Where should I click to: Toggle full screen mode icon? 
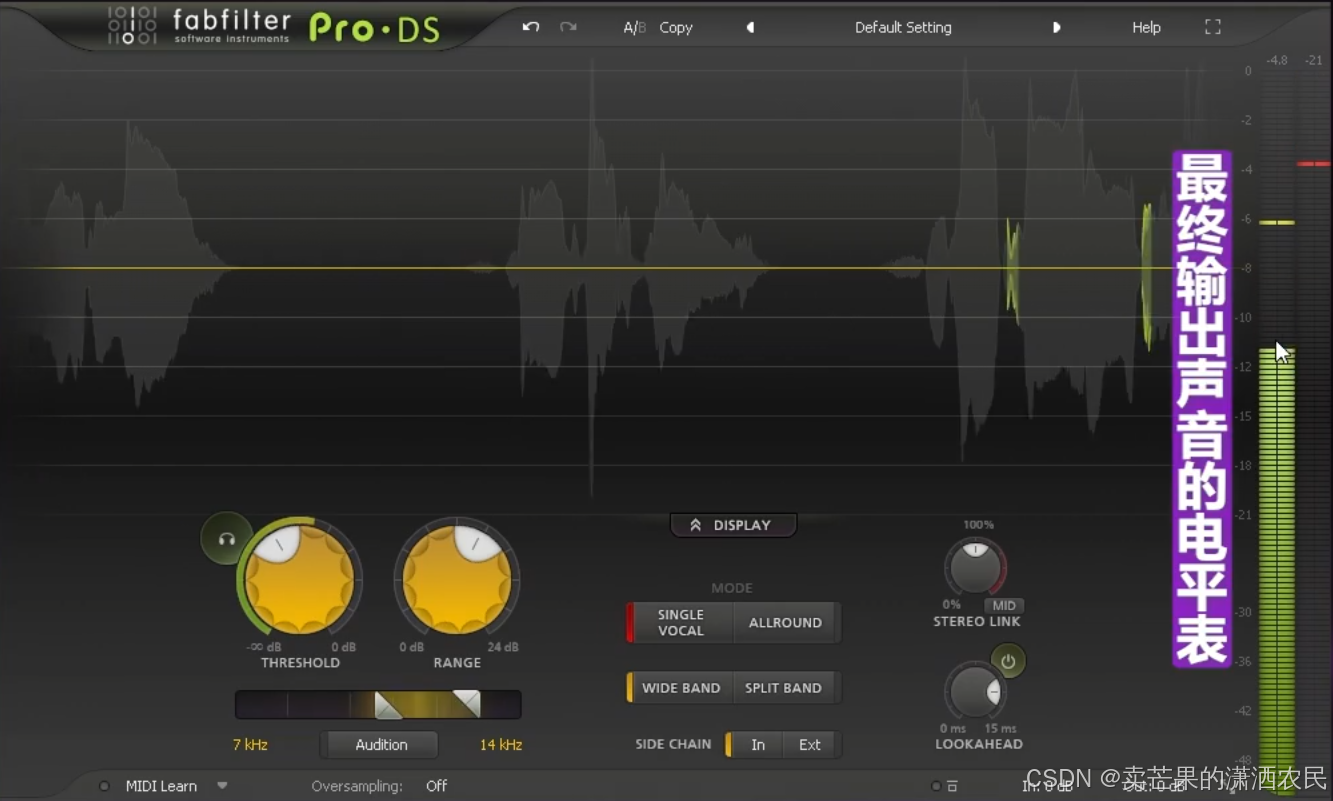click(1213, 27)
